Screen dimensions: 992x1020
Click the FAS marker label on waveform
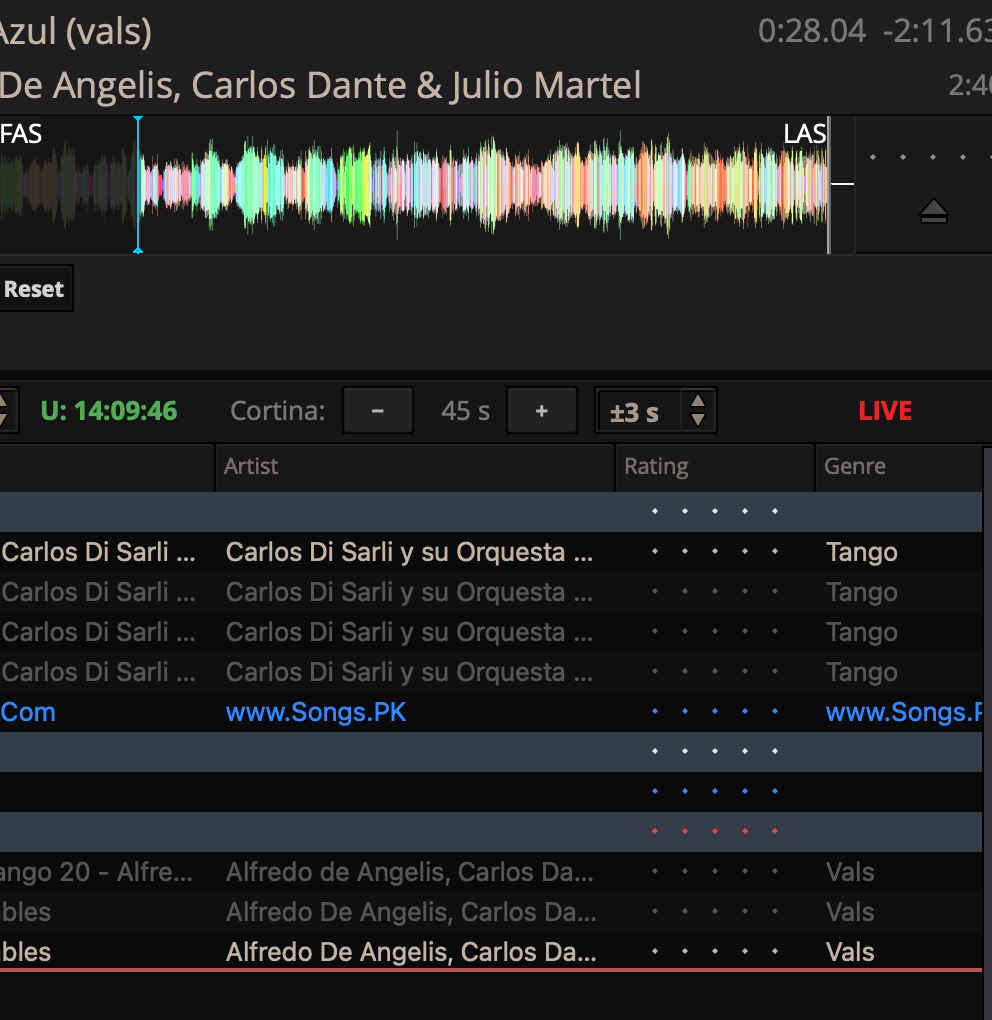tap(21, 134)
